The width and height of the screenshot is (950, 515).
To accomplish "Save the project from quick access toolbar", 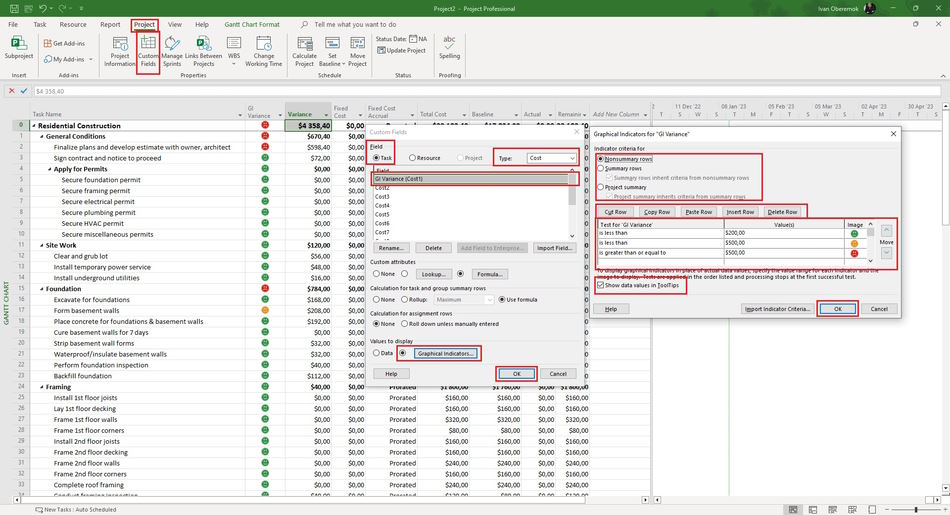I will point(14,8).
